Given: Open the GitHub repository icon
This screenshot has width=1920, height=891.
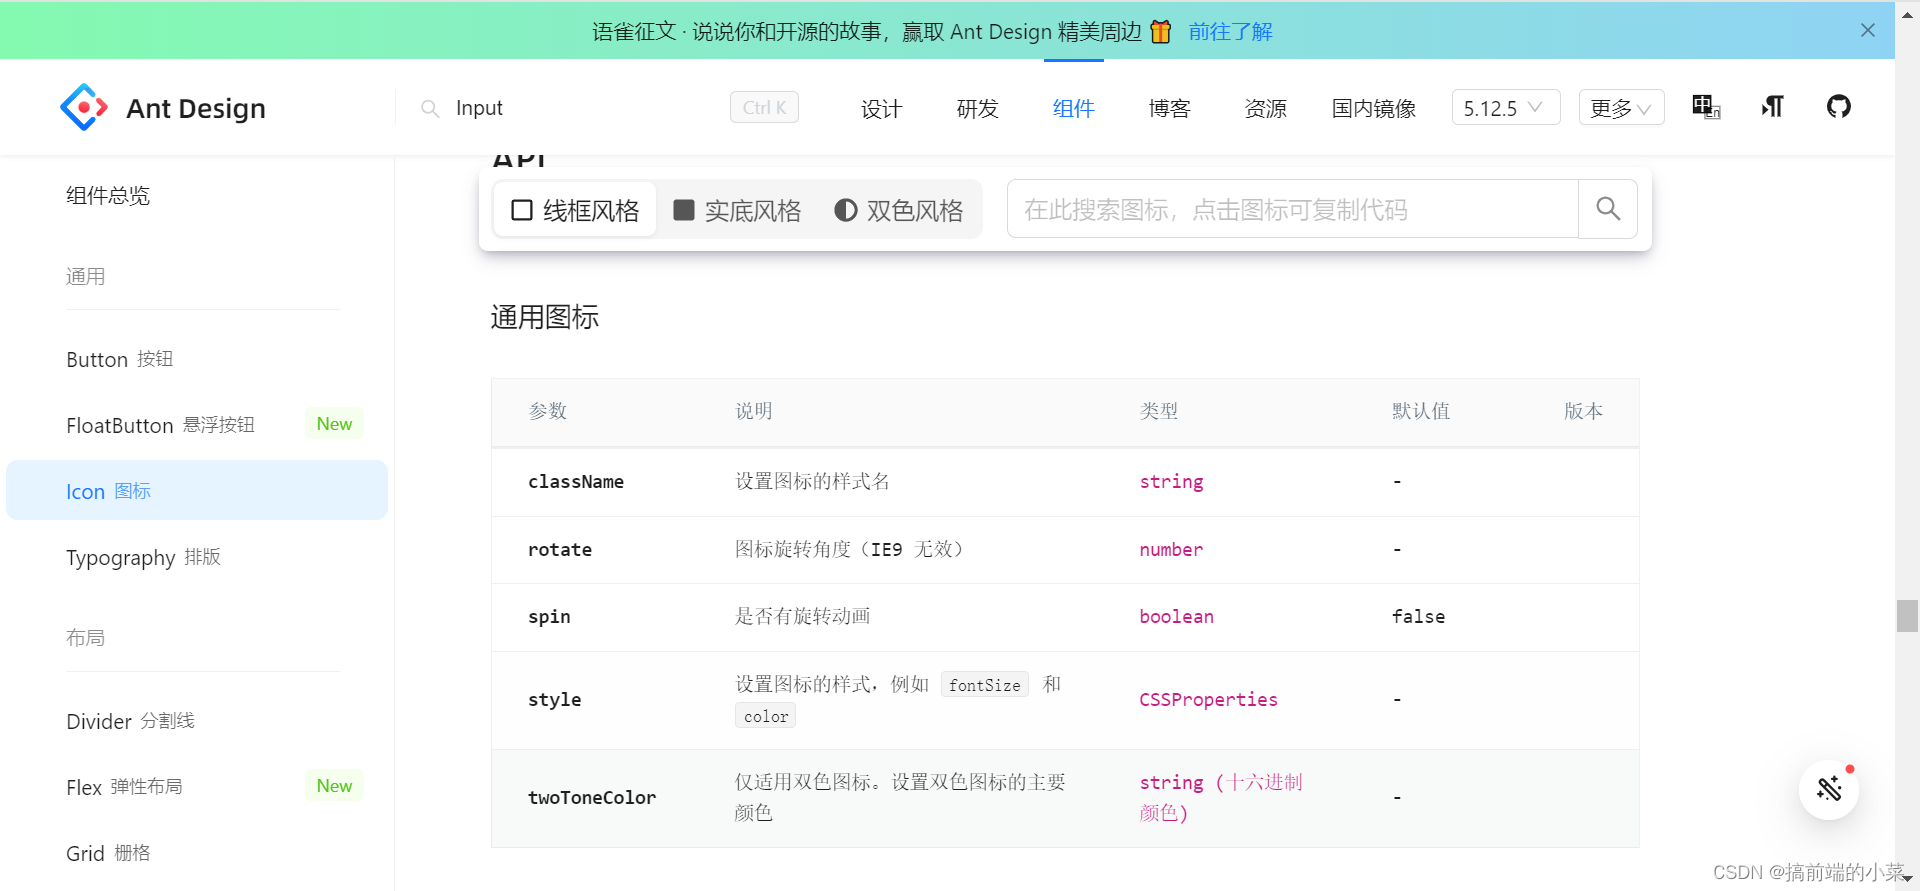Looking at the screenshot, I should tap(1839, 106).
